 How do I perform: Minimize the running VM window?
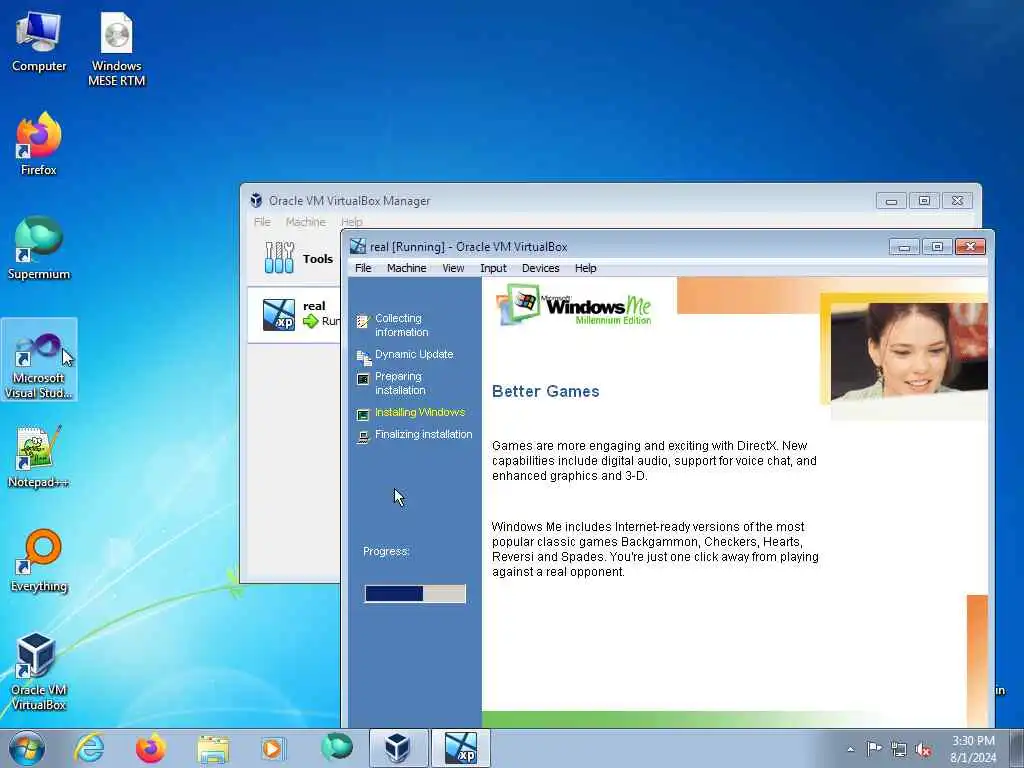coord(904,247)
